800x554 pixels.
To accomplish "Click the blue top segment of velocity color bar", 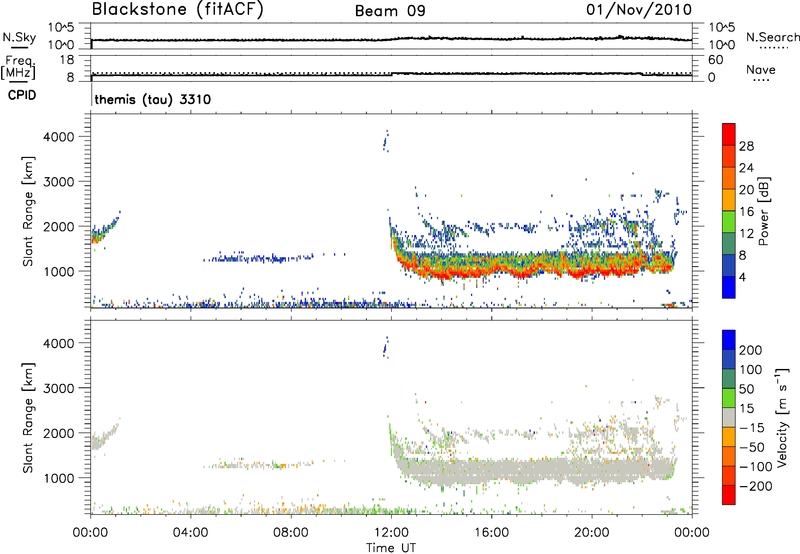I will point(729,340).
